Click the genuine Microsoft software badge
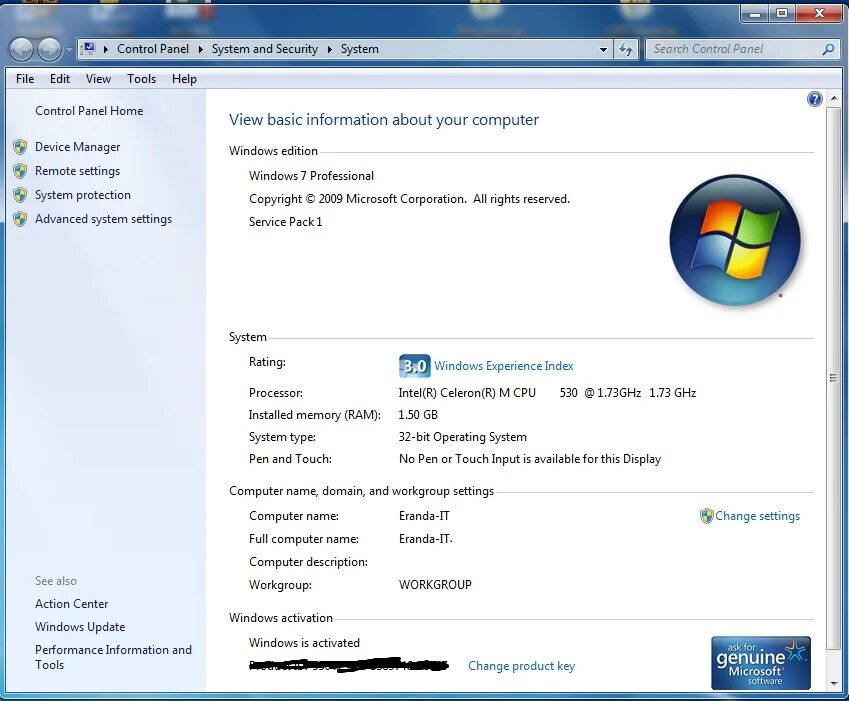Image resolution: width=849 pixels, height=701 pixels. pos(761,663)
